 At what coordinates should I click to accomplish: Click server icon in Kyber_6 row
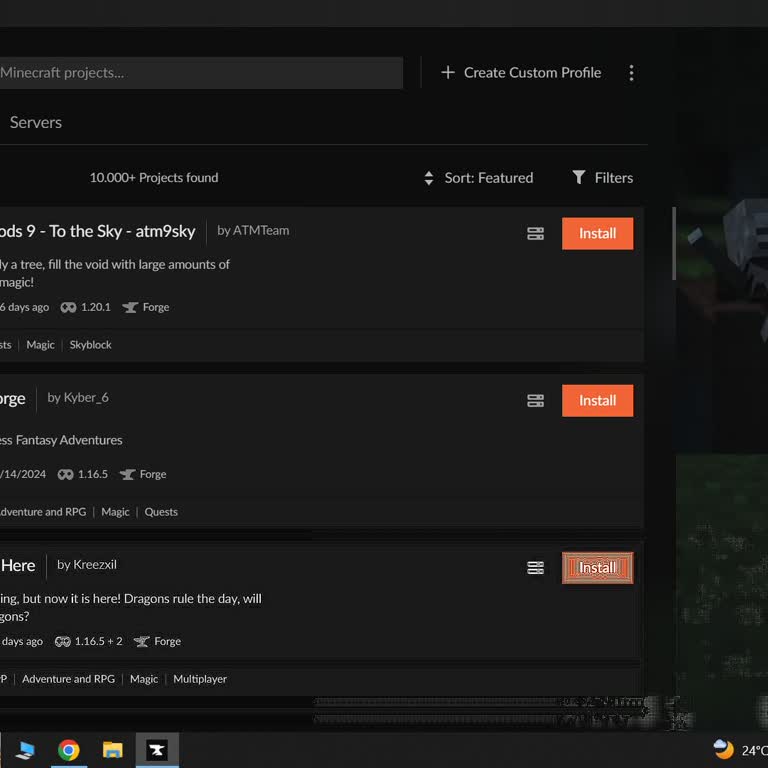click(x=535, y=401)
